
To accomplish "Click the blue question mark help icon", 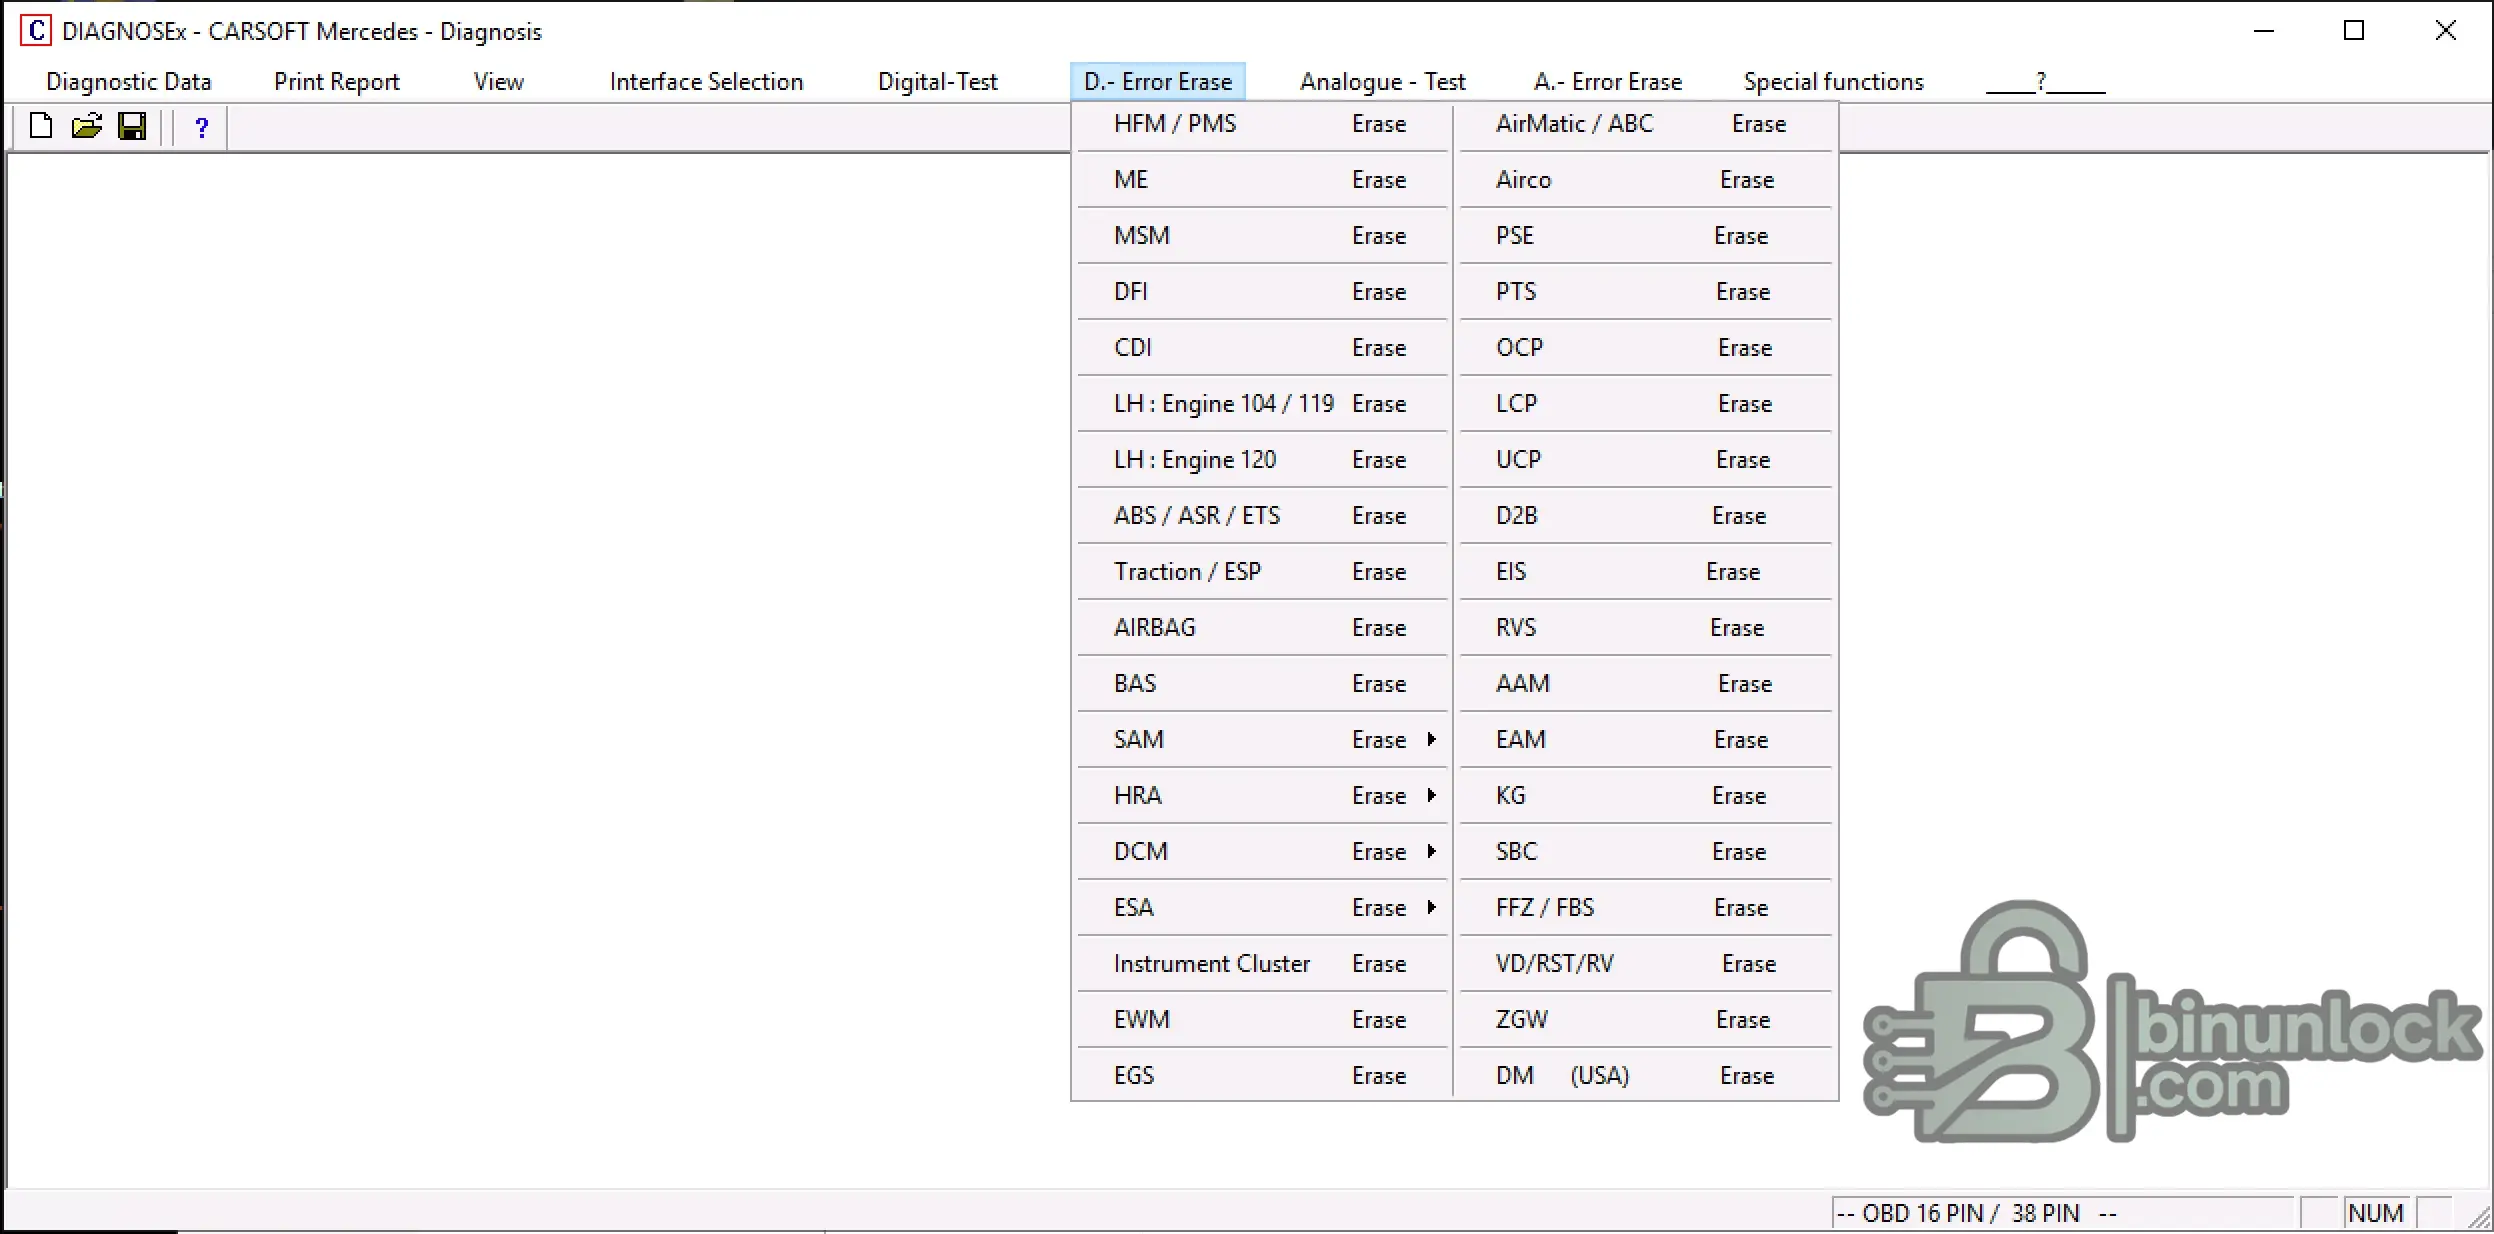I will click(x=202, y=128).
